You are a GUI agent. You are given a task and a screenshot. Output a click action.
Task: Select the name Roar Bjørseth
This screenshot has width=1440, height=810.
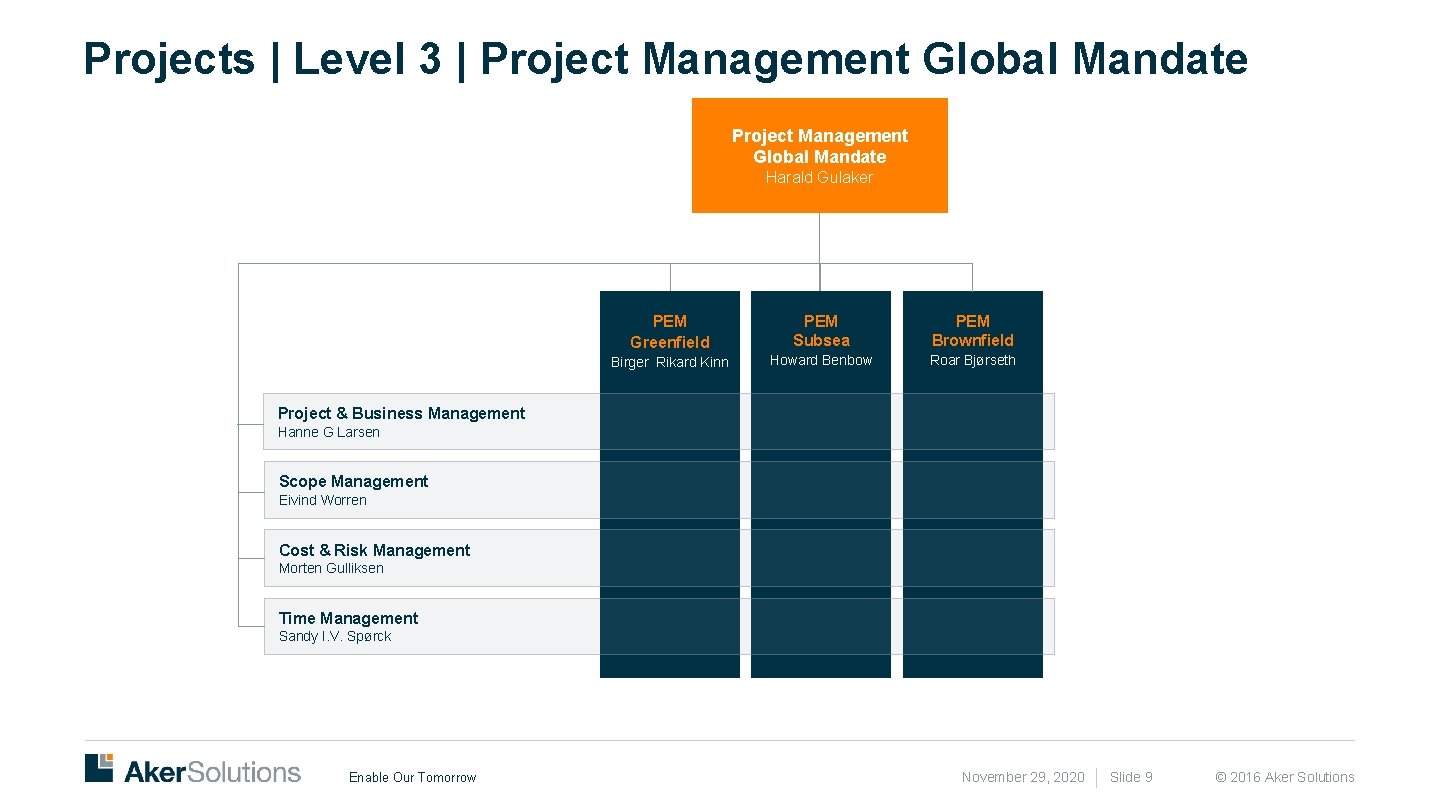click(x=973, y=360)
